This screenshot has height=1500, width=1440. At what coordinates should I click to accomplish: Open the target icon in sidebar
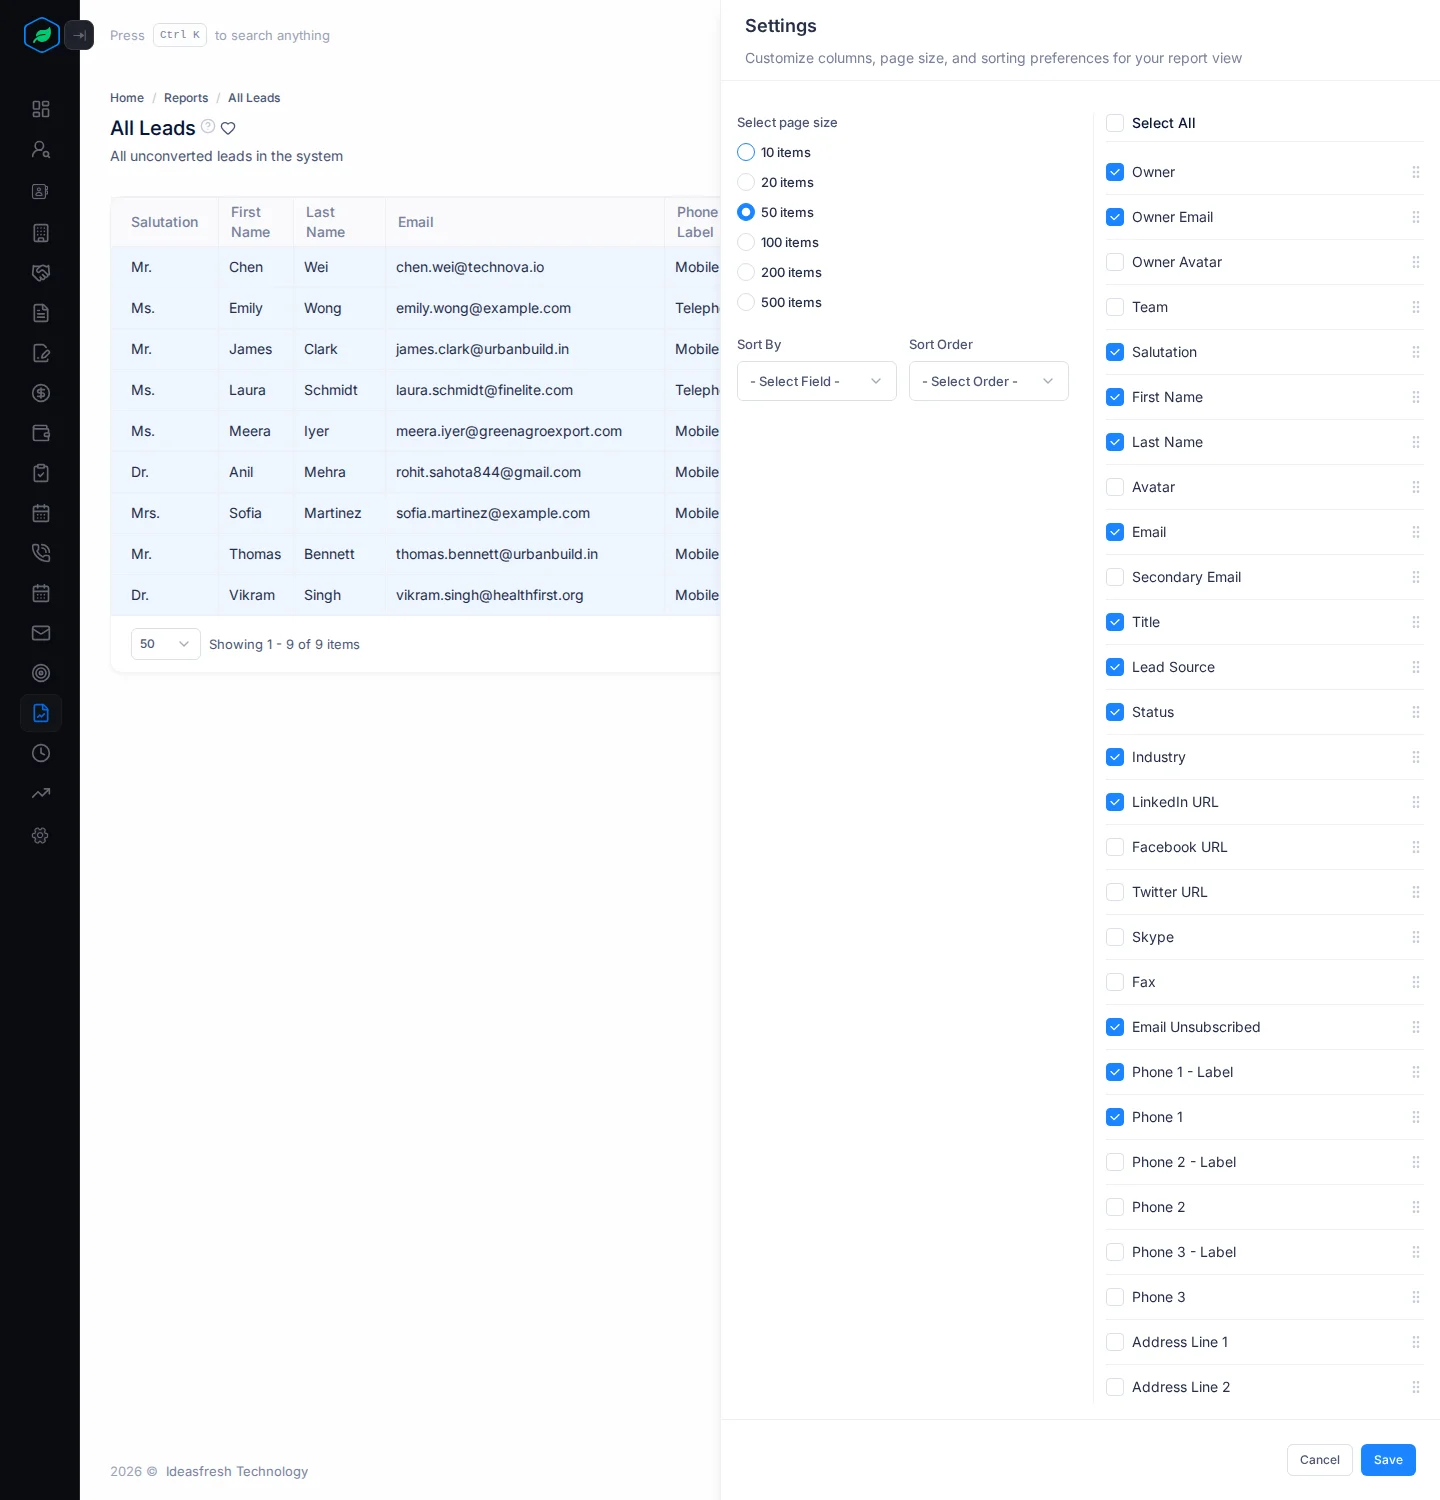pos(41,673)
